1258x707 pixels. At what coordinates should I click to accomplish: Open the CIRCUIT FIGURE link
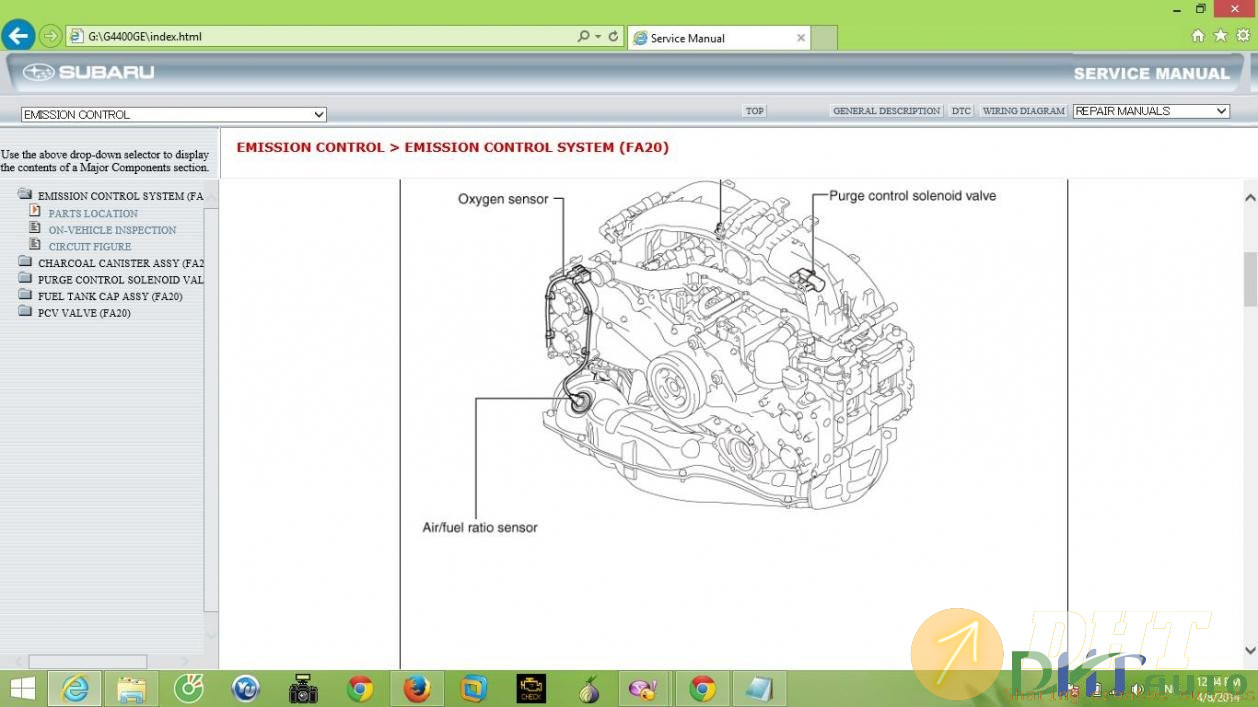90,246
